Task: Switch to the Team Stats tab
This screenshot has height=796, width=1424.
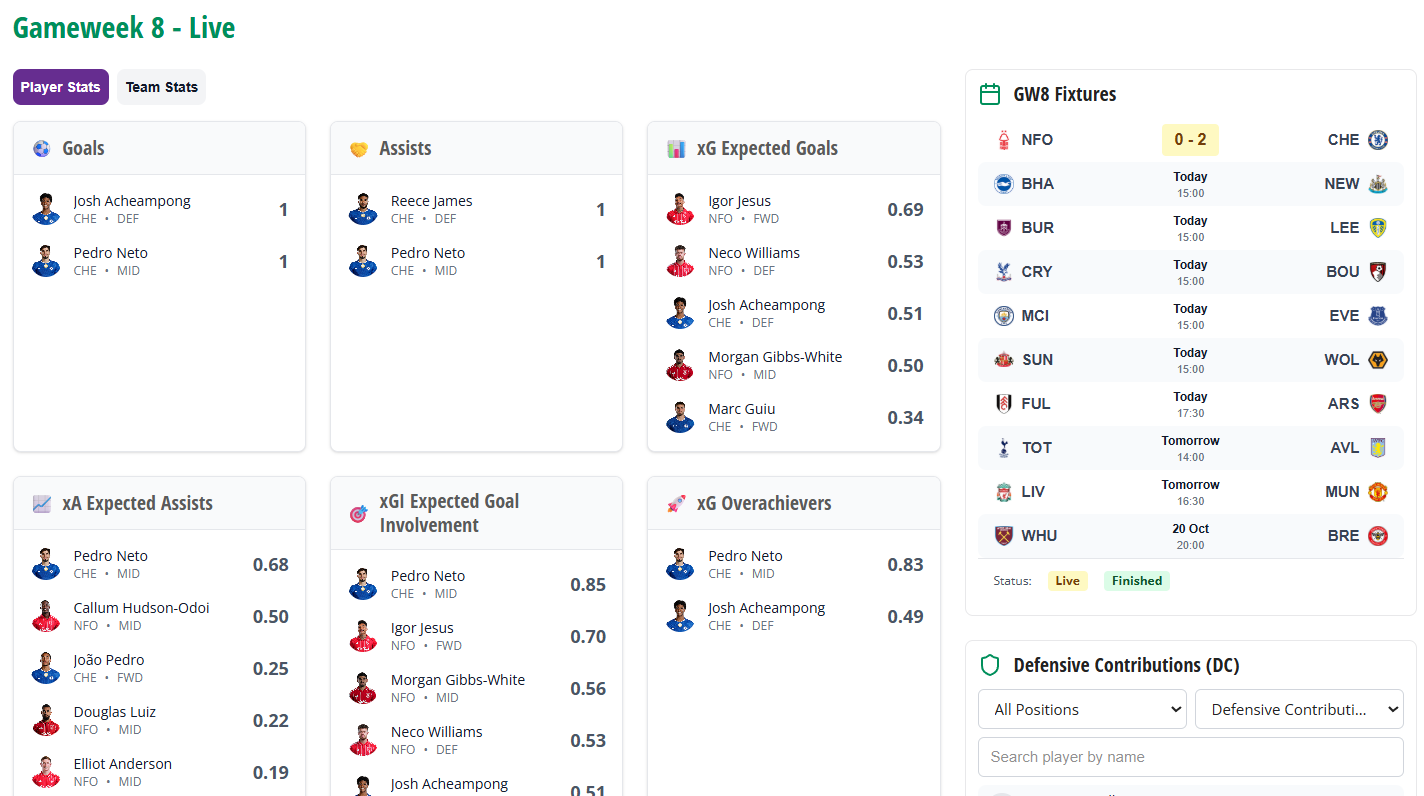Action: 162,87
